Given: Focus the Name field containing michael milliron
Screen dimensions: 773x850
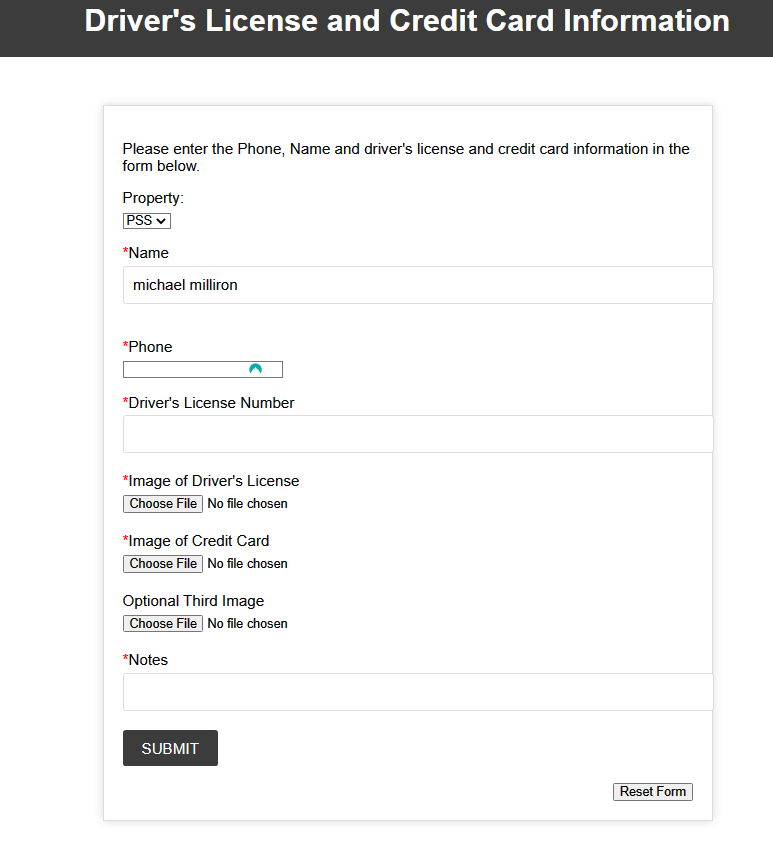Looking at the screenshot, I should (417, 285).
